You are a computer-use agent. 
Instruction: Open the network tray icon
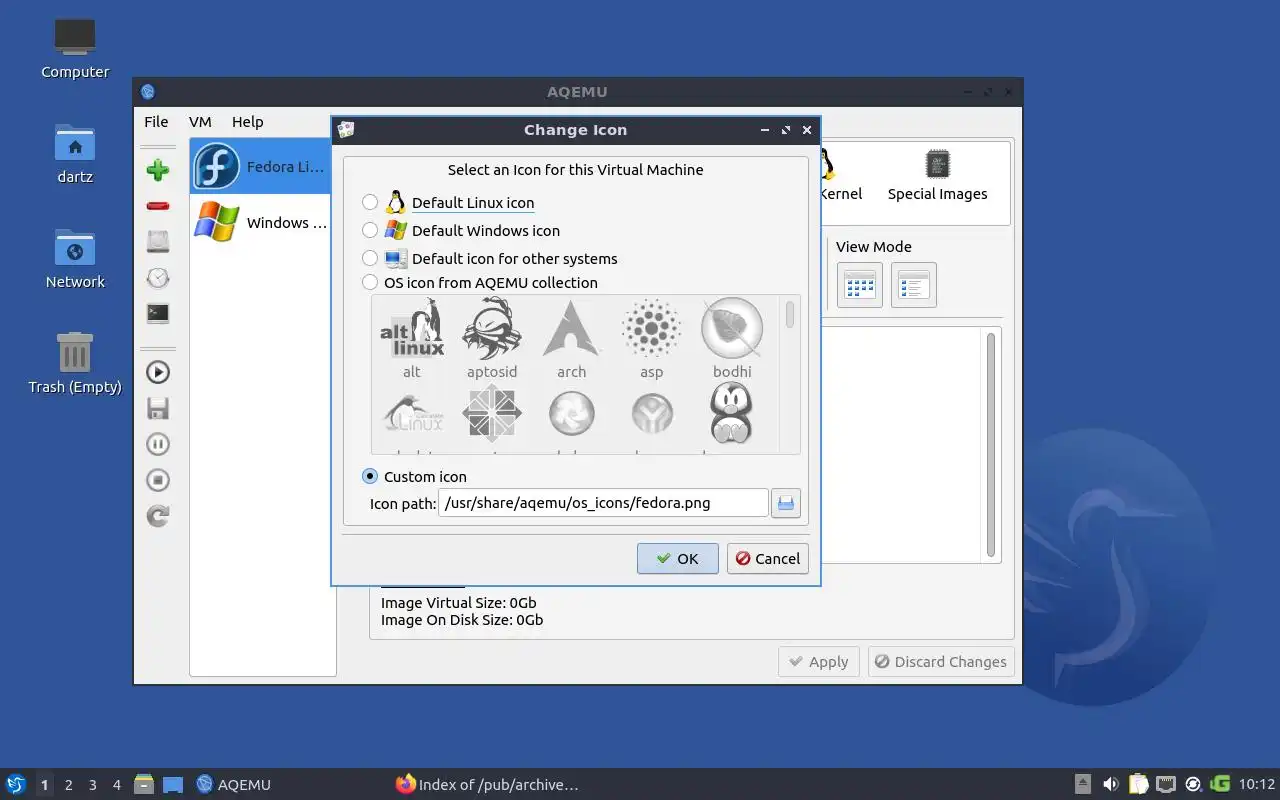(1166, 784)
